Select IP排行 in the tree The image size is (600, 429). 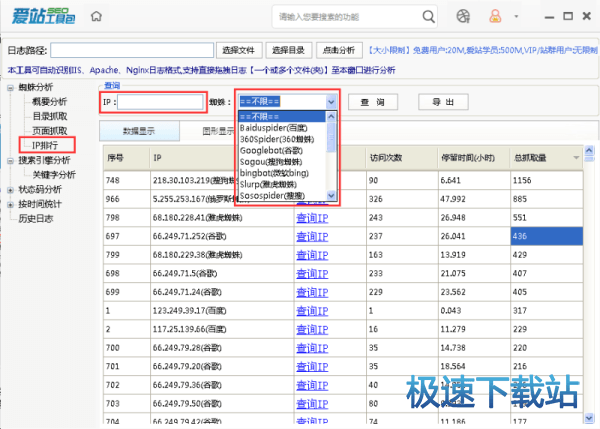tap(45, 145)
